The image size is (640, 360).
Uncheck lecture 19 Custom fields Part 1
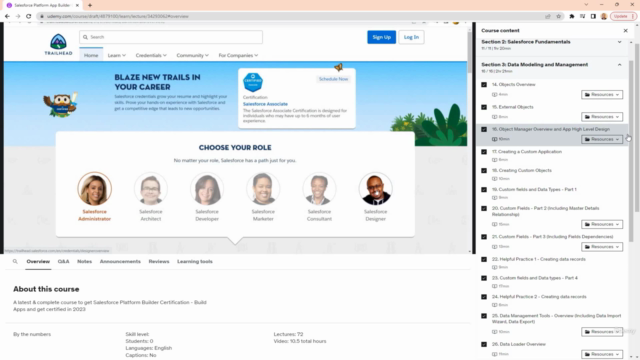click(484, 190)
